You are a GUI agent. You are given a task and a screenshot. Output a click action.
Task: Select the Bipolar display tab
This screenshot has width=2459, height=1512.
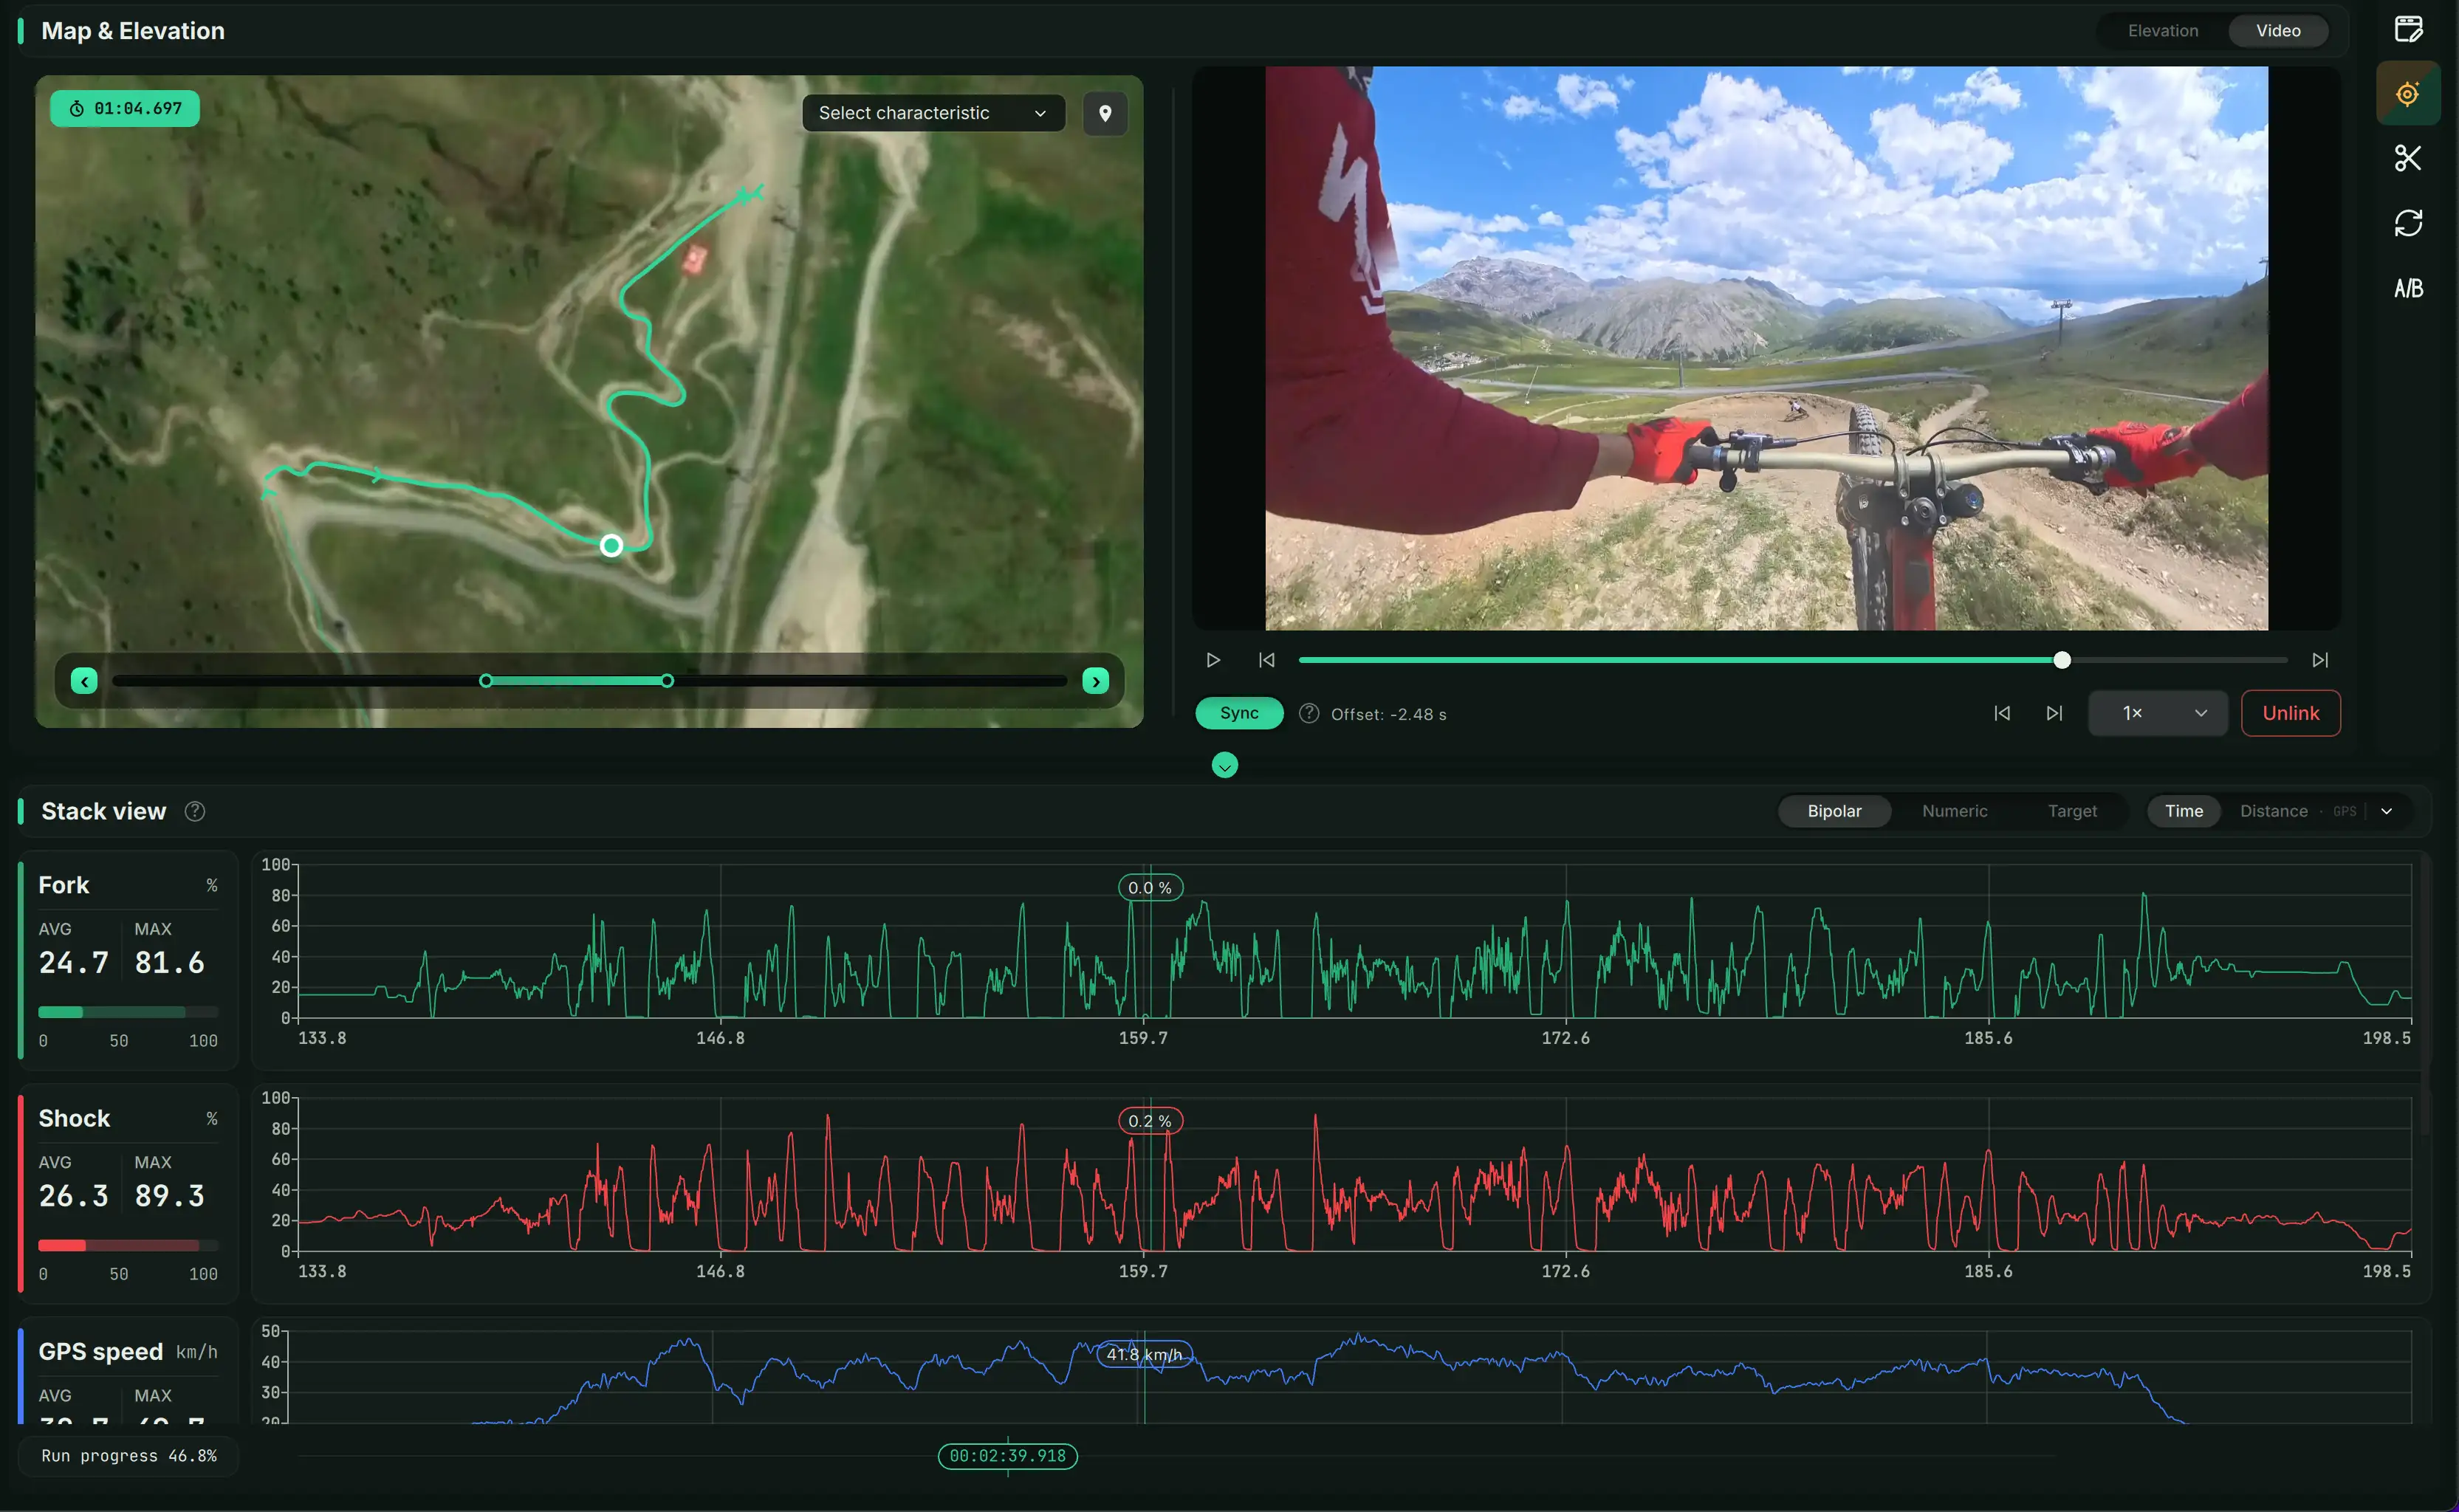(x=1834, y=811)
